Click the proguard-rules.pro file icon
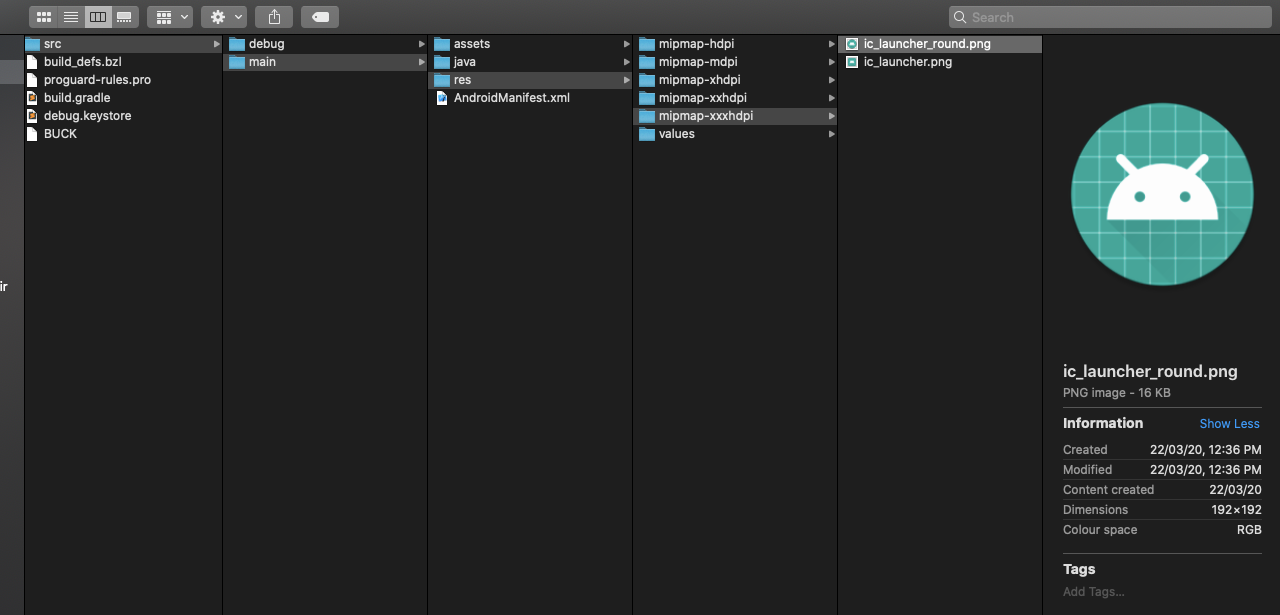1280x615 pixels. (x=32, y=80)
